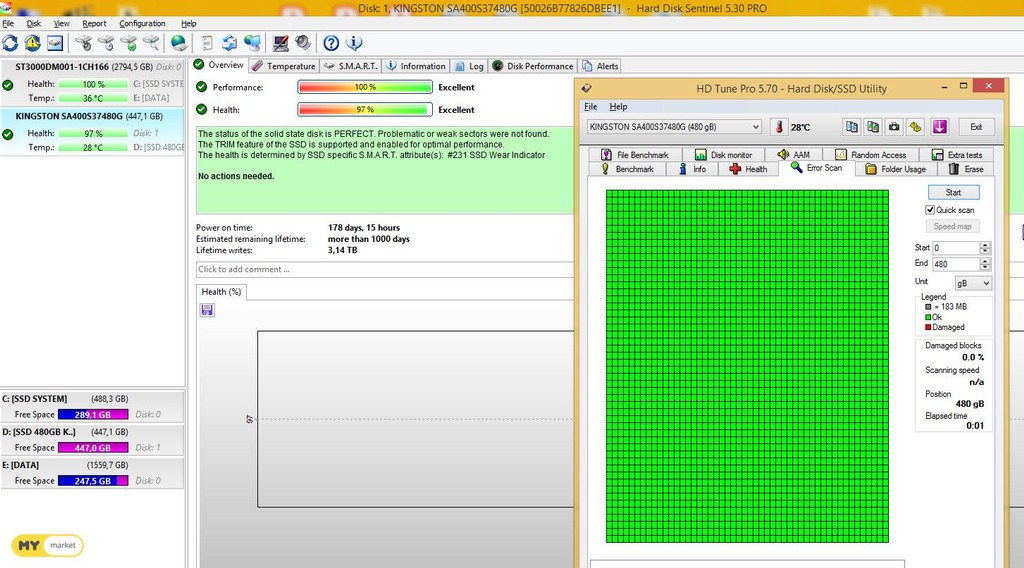Click the camera screenshot icon in HD Tune

pos(894,127)
